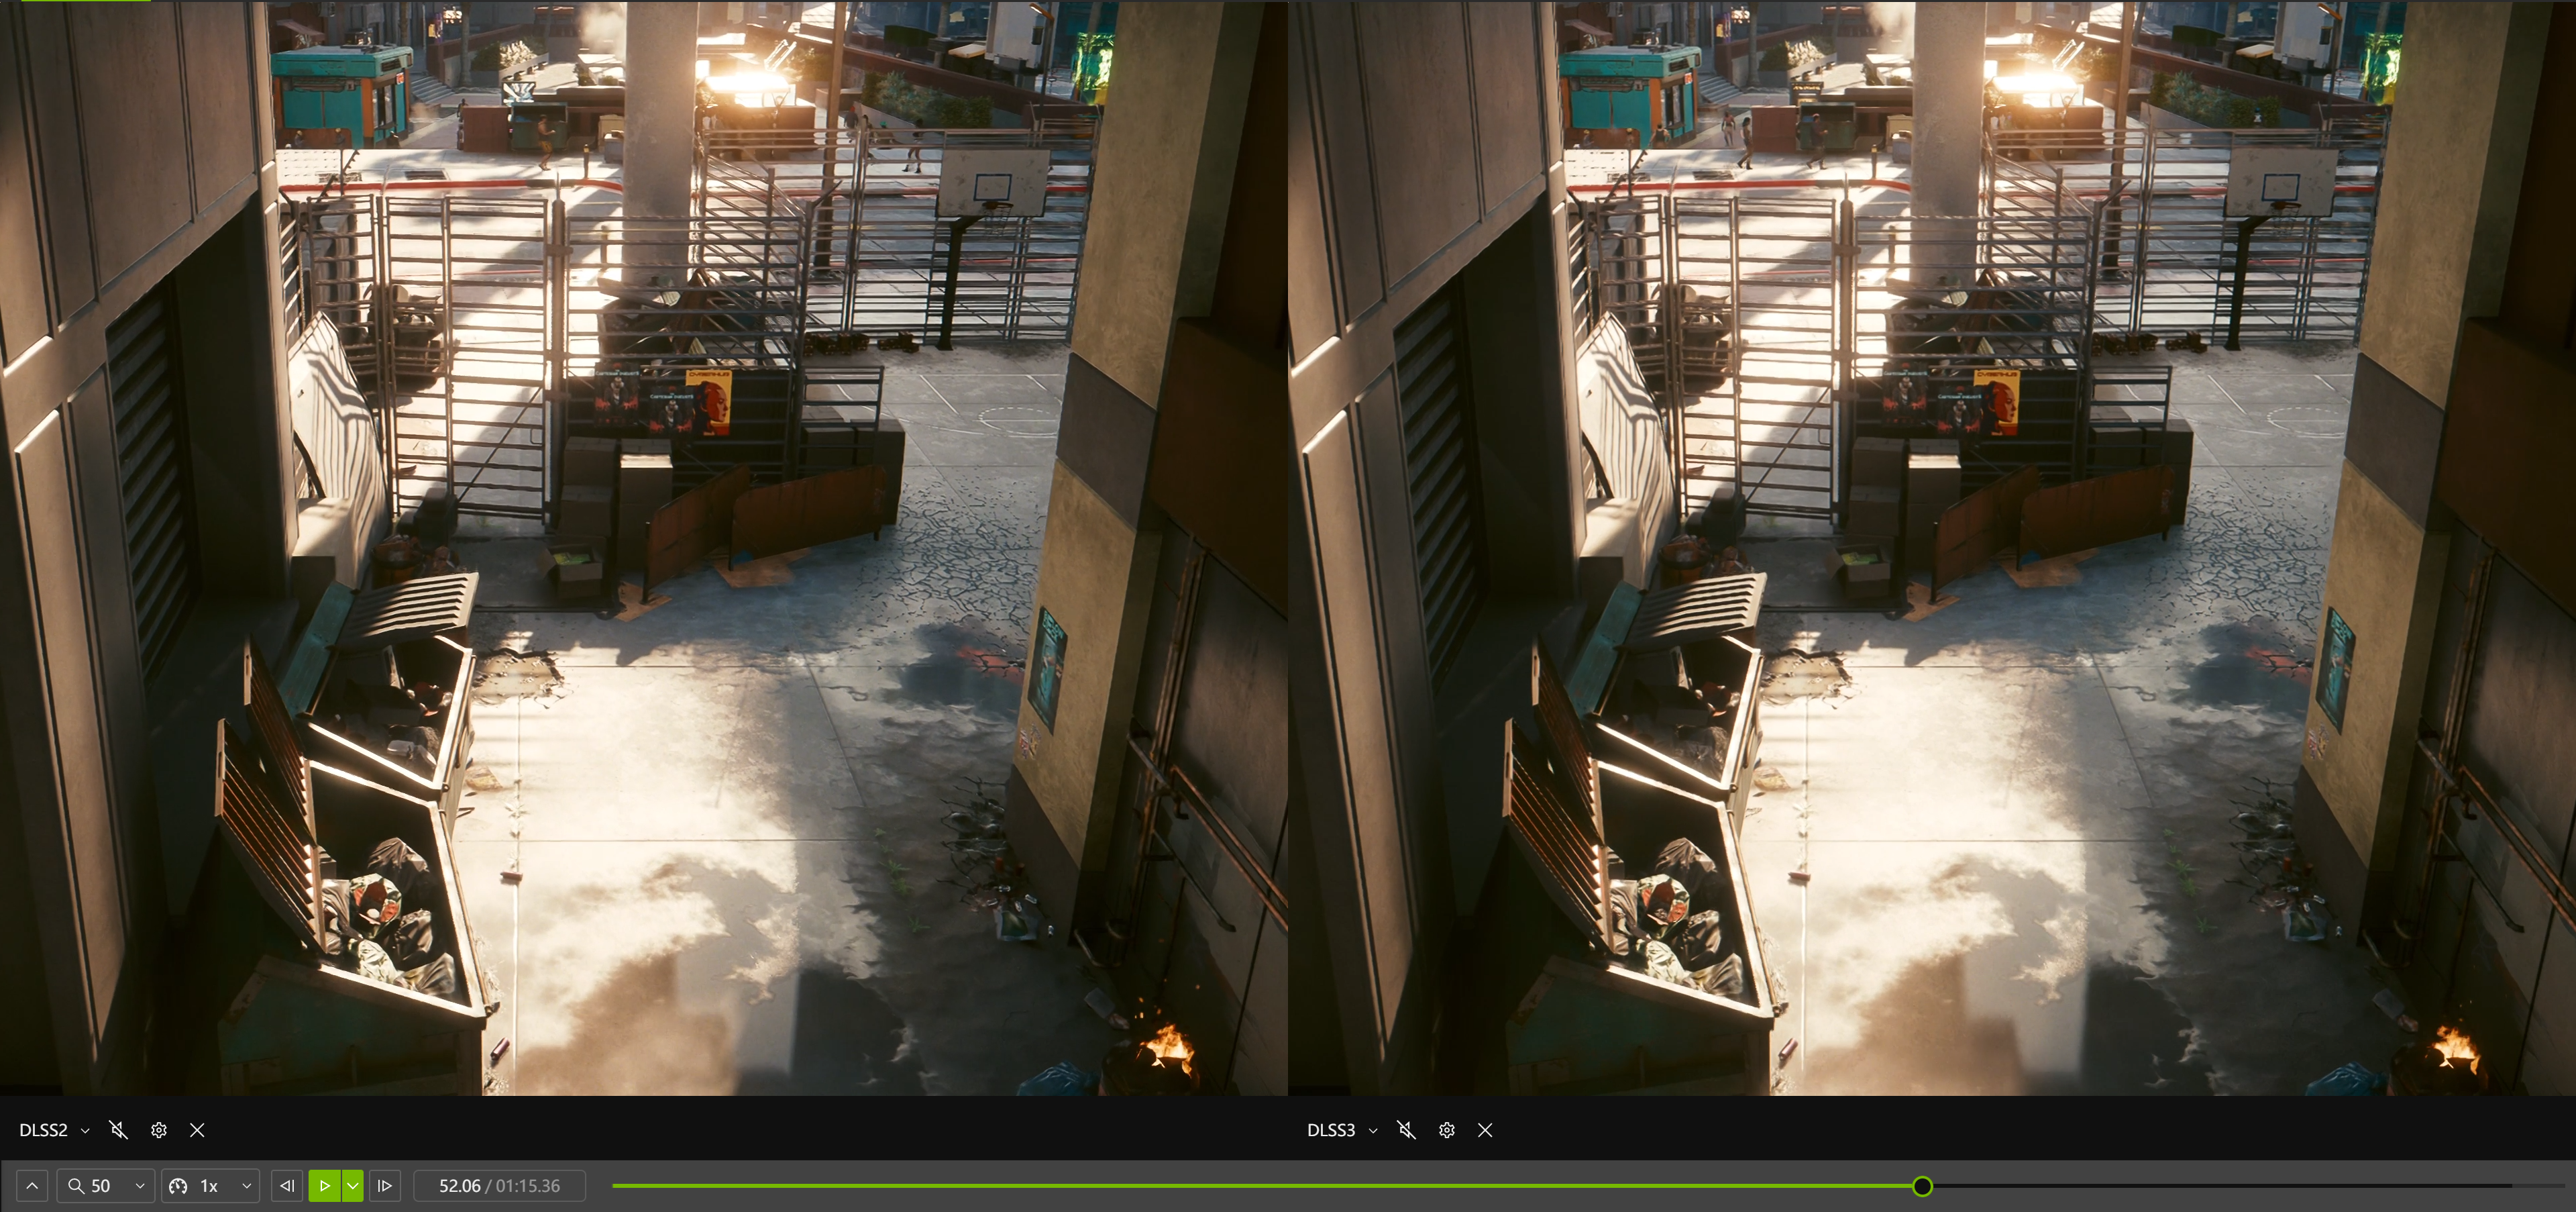Open settings gear for DLSS2 video
Image resolution: width=2576 pixels, height=1212 pixels.
coord(159,1130)
